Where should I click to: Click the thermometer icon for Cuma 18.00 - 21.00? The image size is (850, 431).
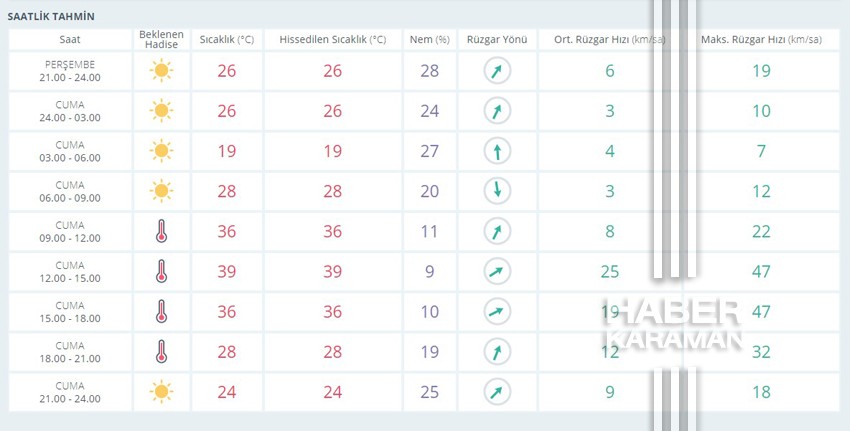tap(162, 351)
